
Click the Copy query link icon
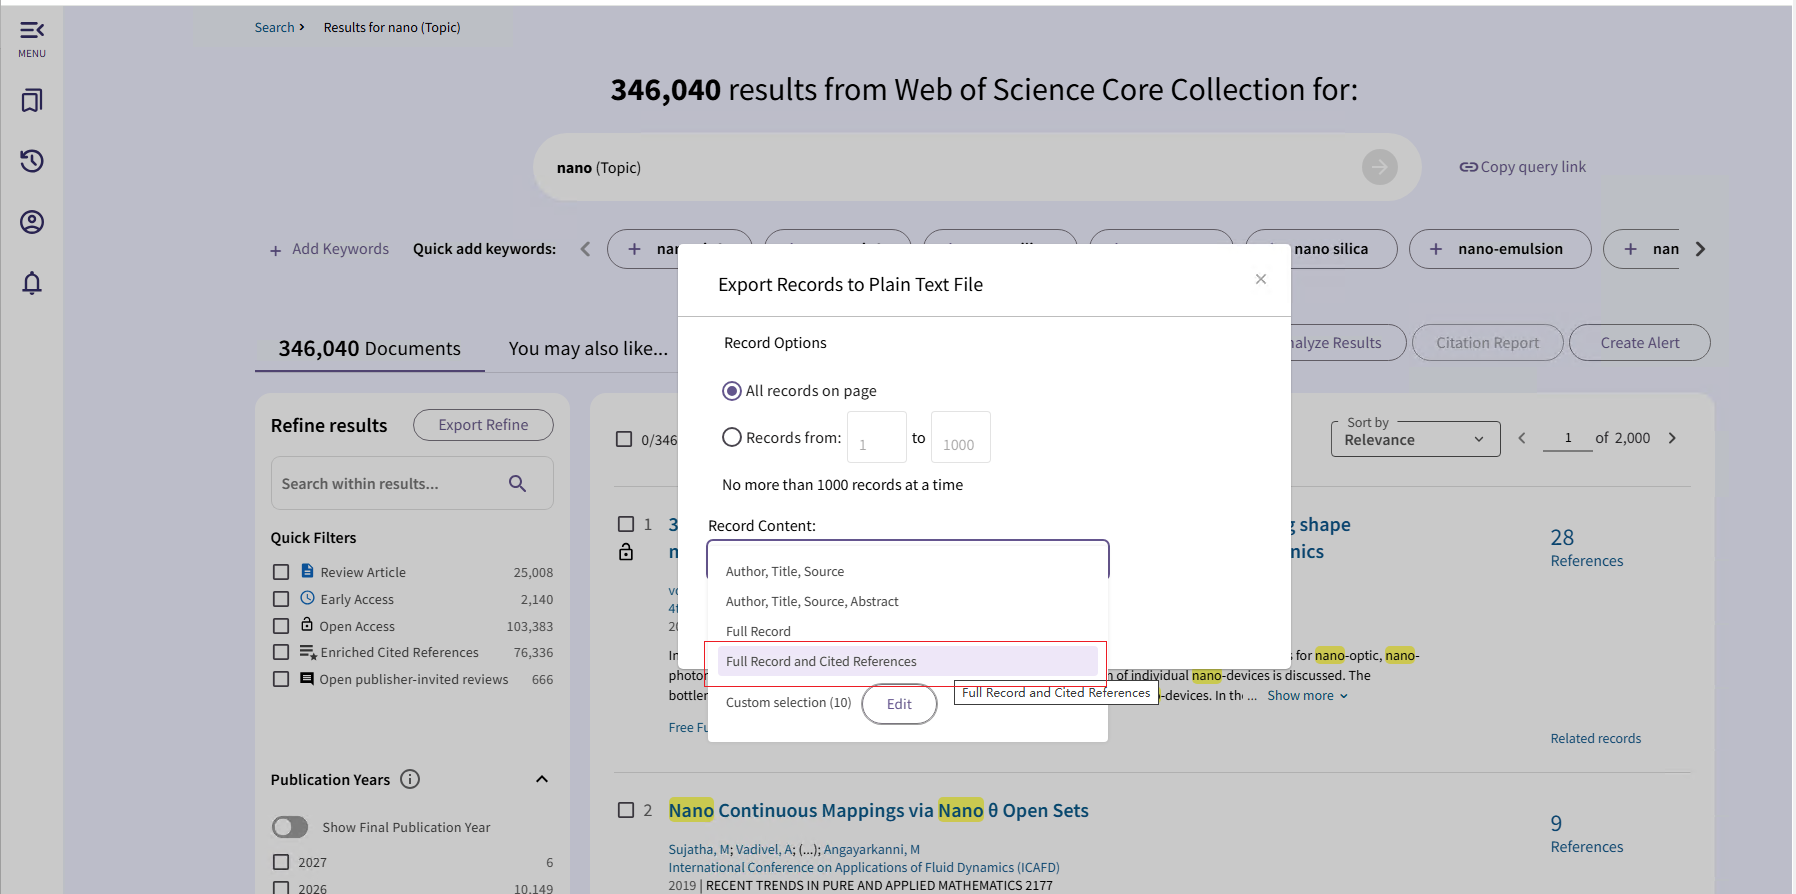[1468, 167]
